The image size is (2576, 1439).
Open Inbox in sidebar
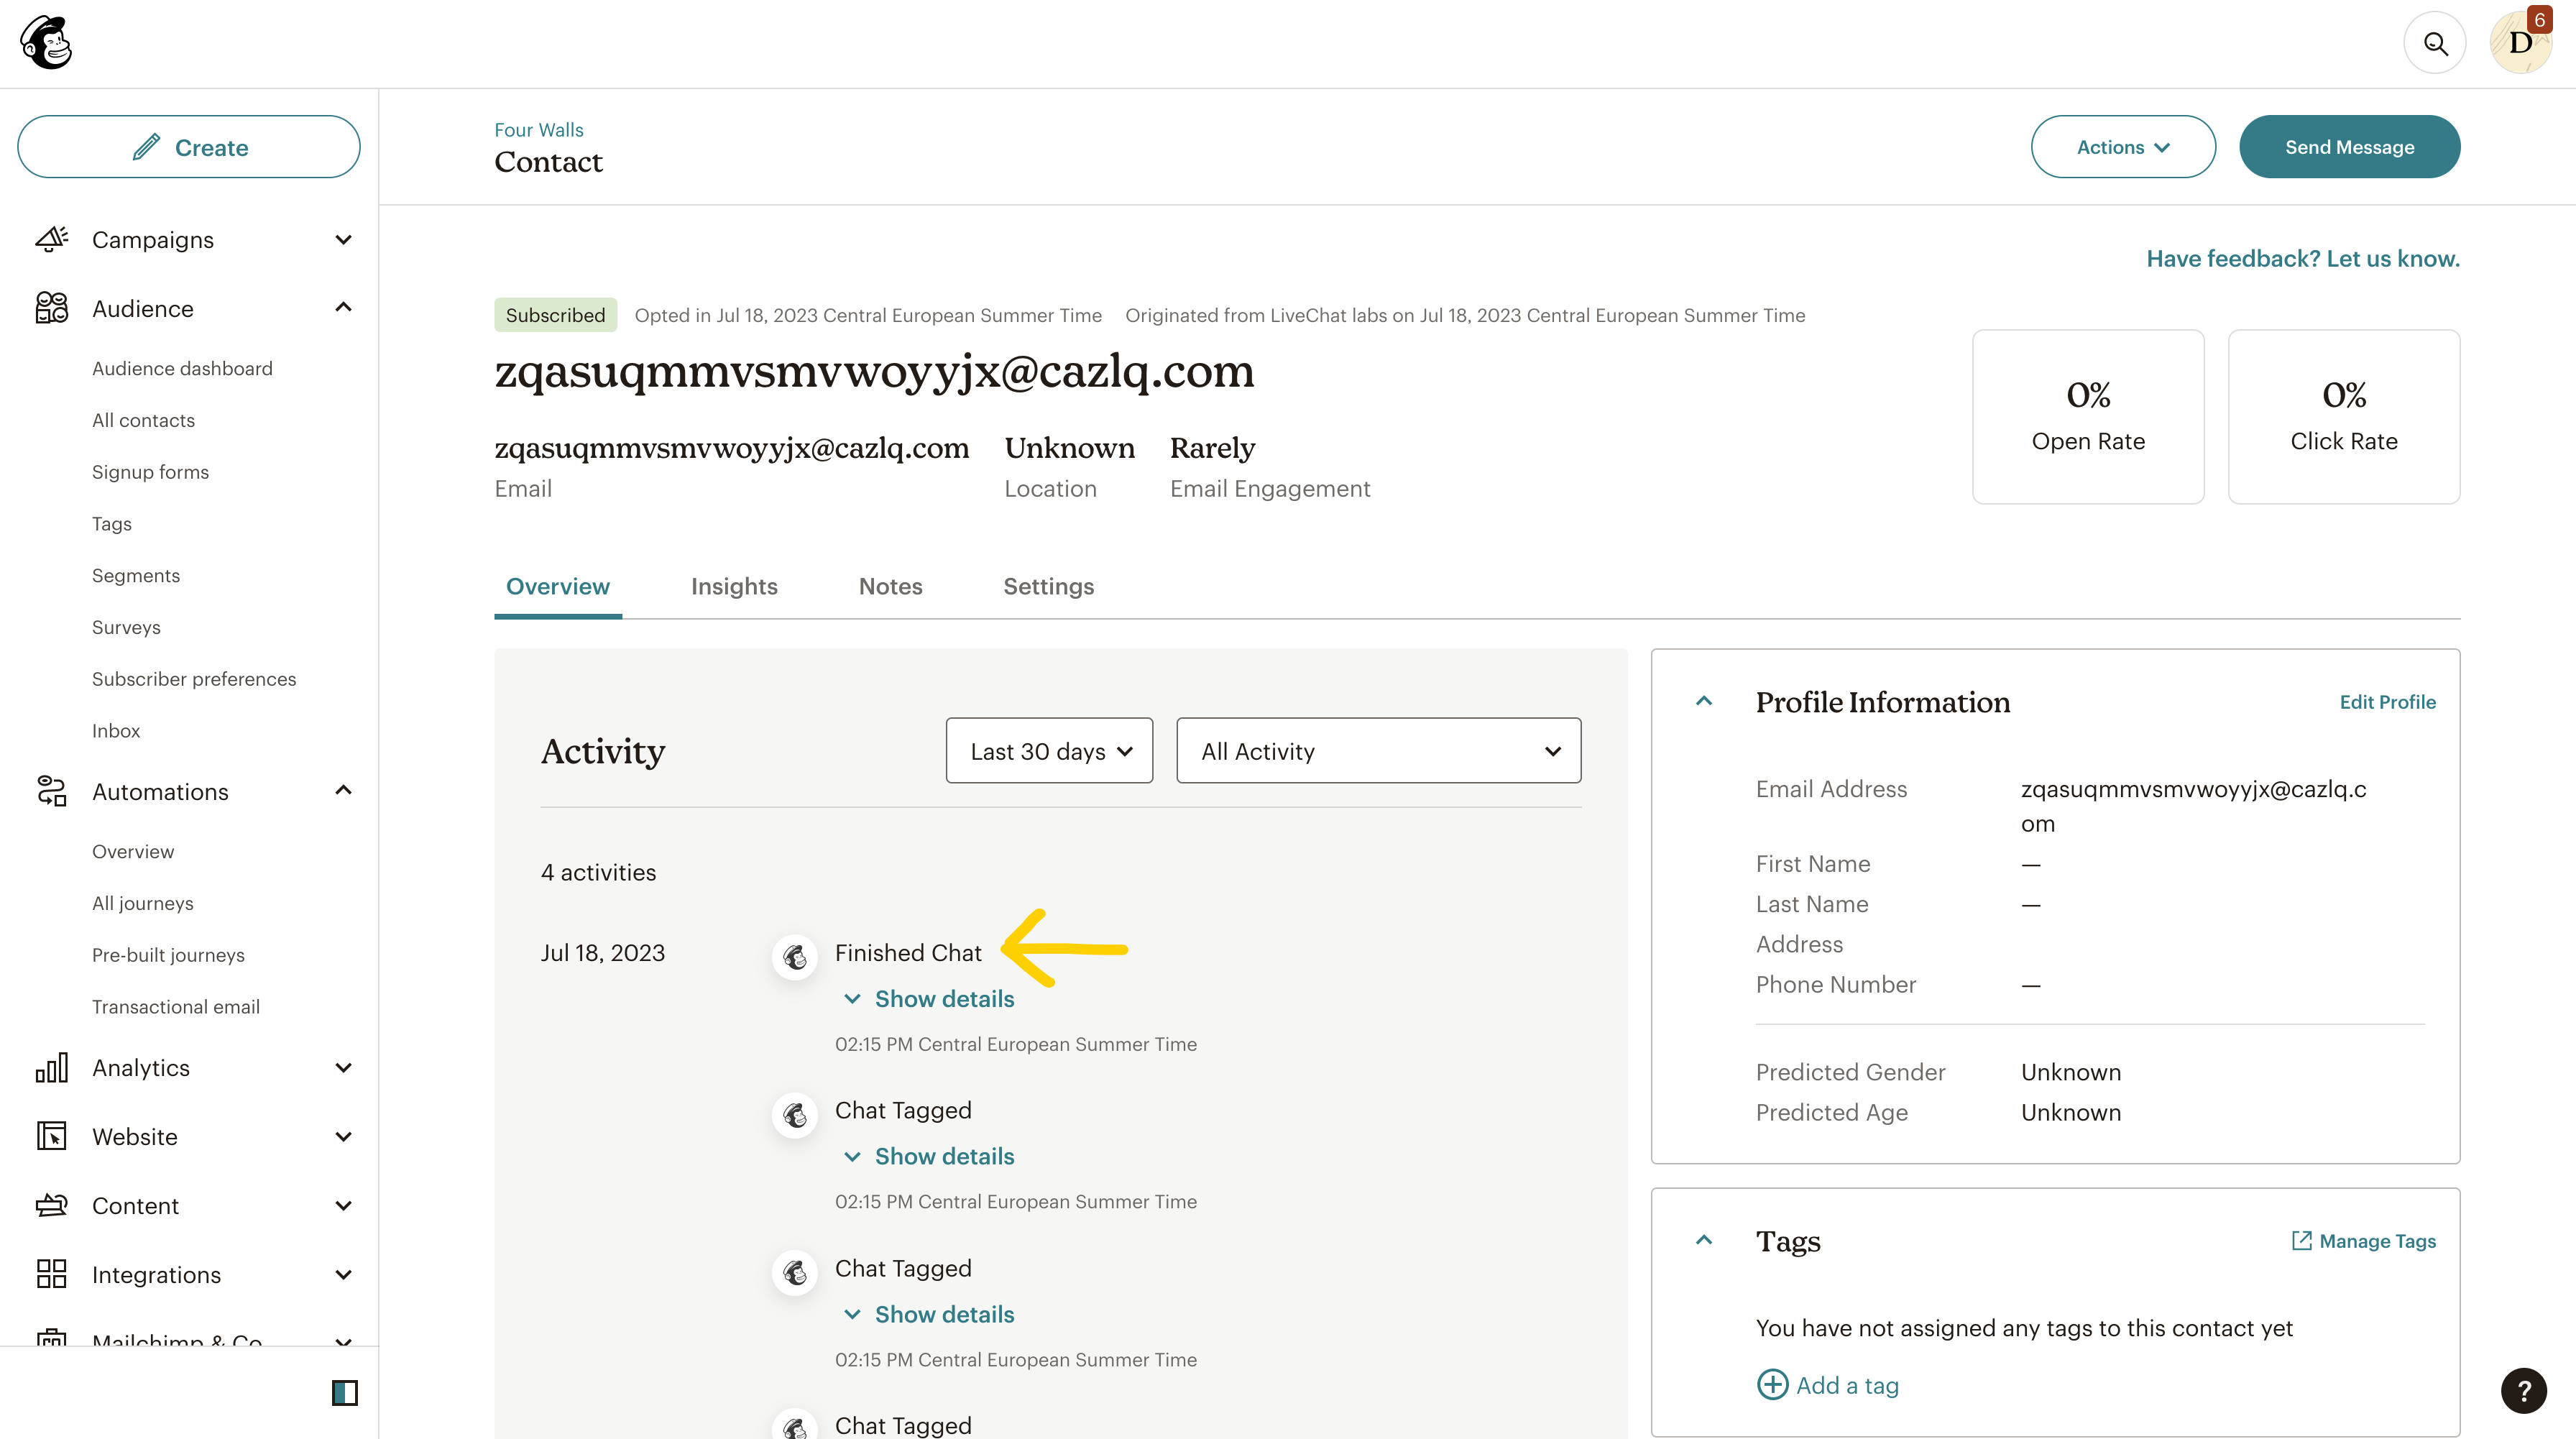[116, 731]
